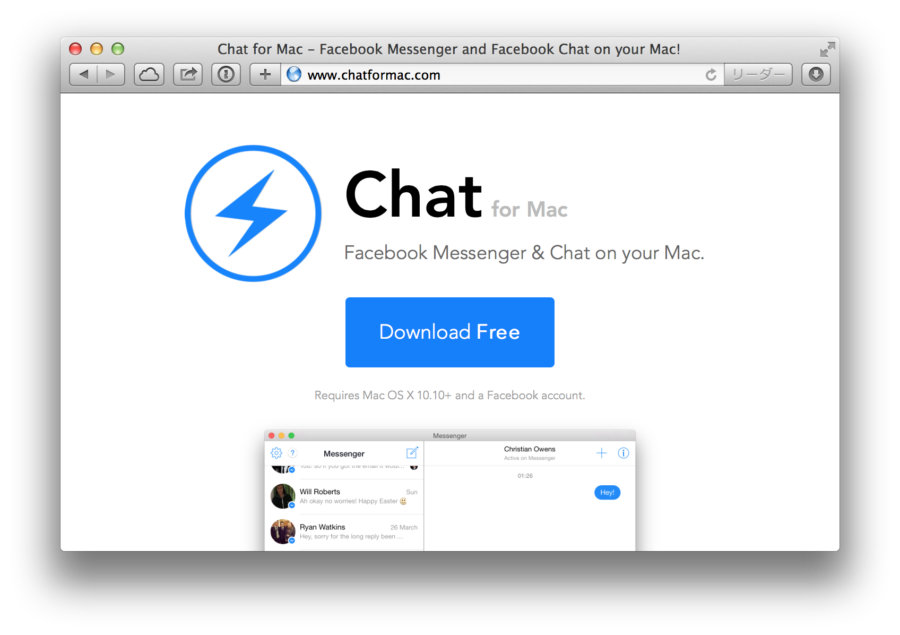Zoom the Safari window with green button
This screenshot has width=900, height=635.
(118, 49)
